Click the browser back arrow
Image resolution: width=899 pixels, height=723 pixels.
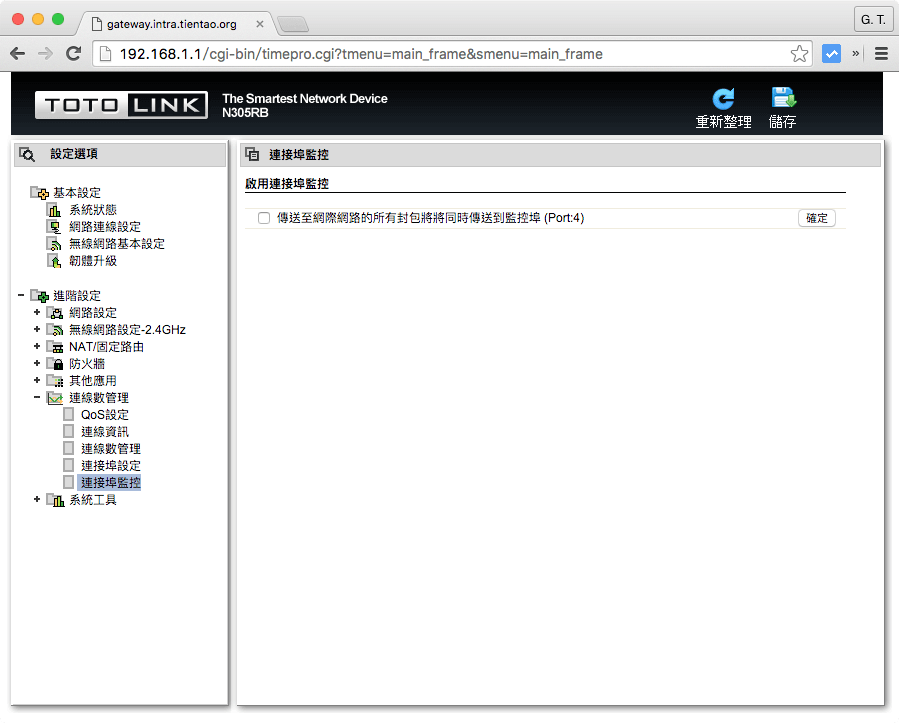[18, 54]
